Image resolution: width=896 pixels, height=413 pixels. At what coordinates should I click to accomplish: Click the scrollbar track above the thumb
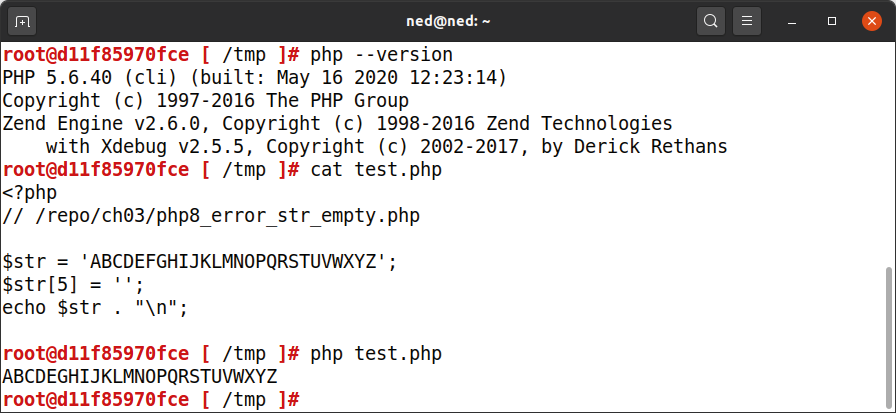point(890,154)
